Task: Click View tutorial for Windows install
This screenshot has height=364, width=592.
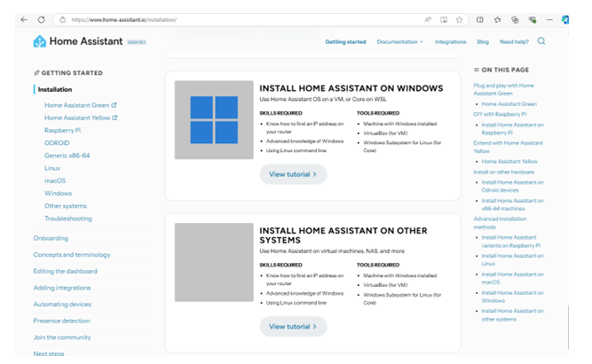Action: 293,174
